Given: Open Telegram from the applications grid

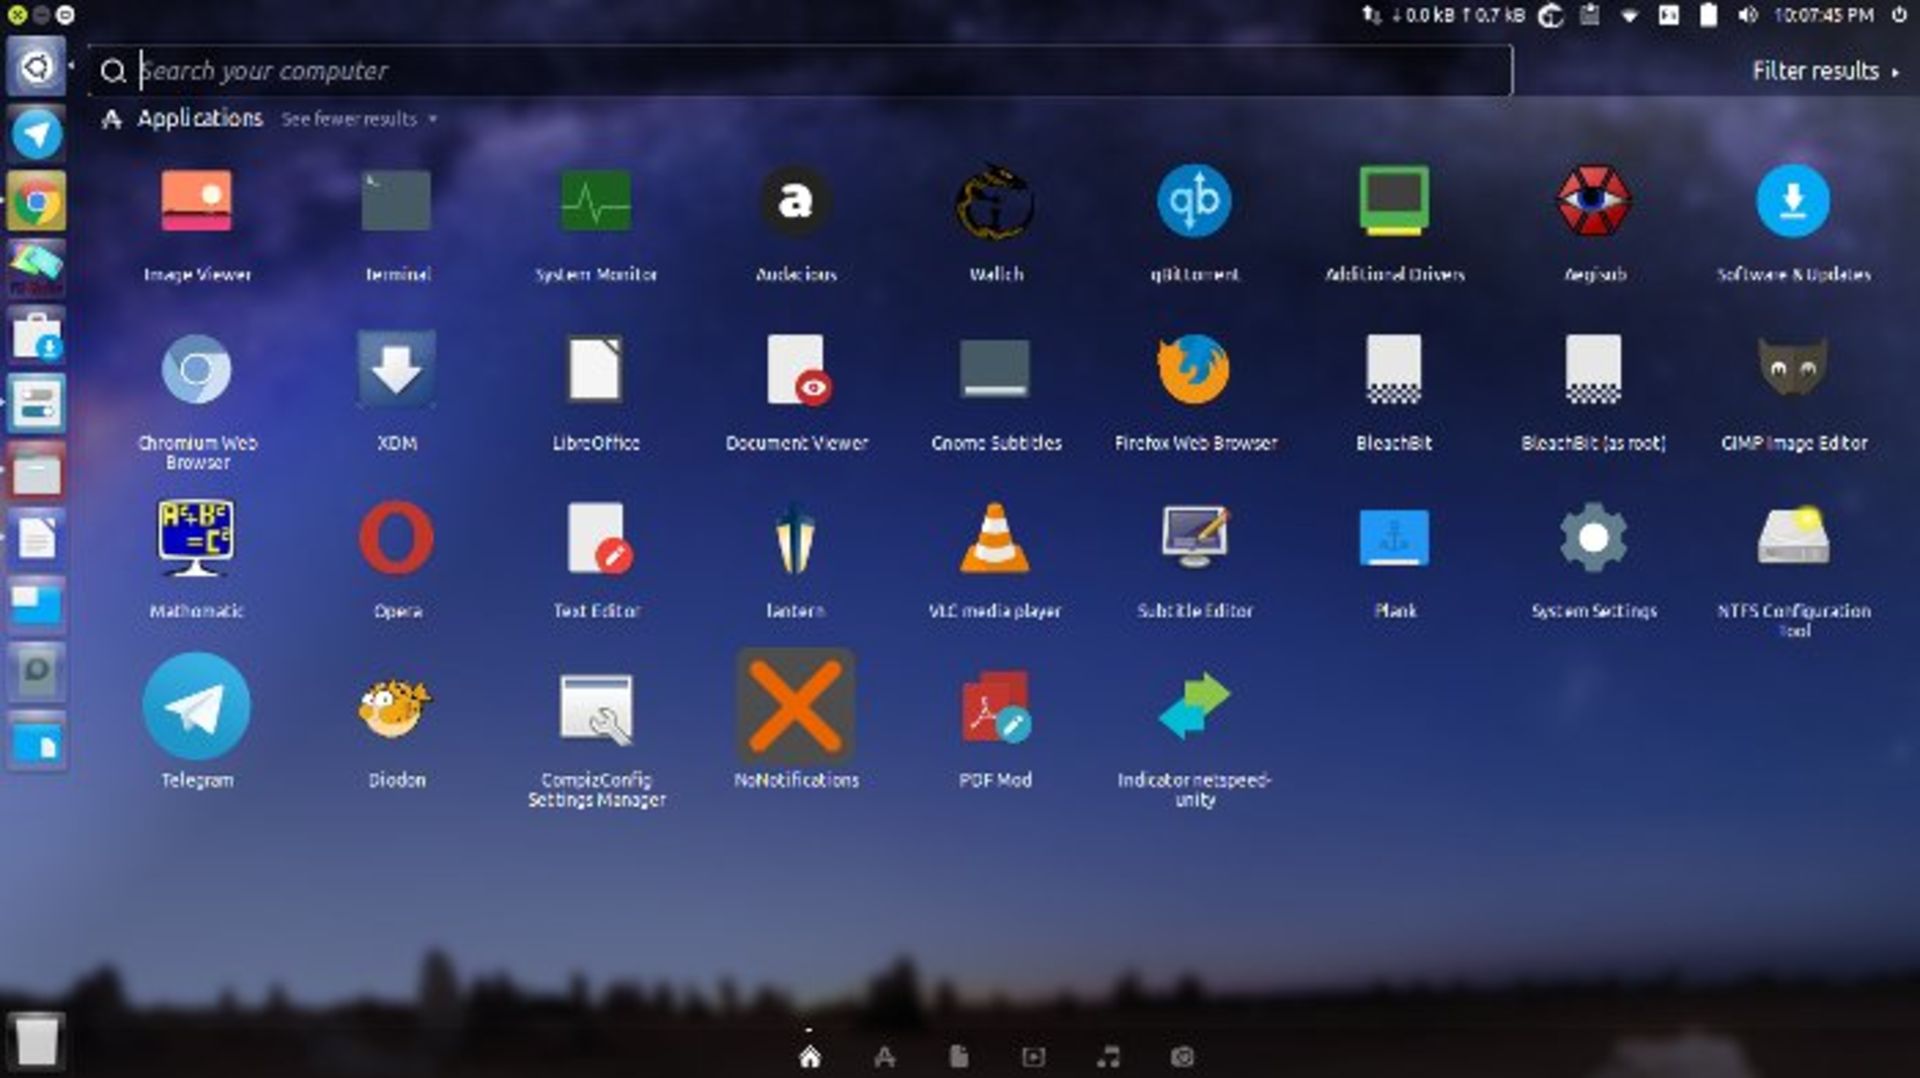Looking at the screenshot, I should [197, 707].
